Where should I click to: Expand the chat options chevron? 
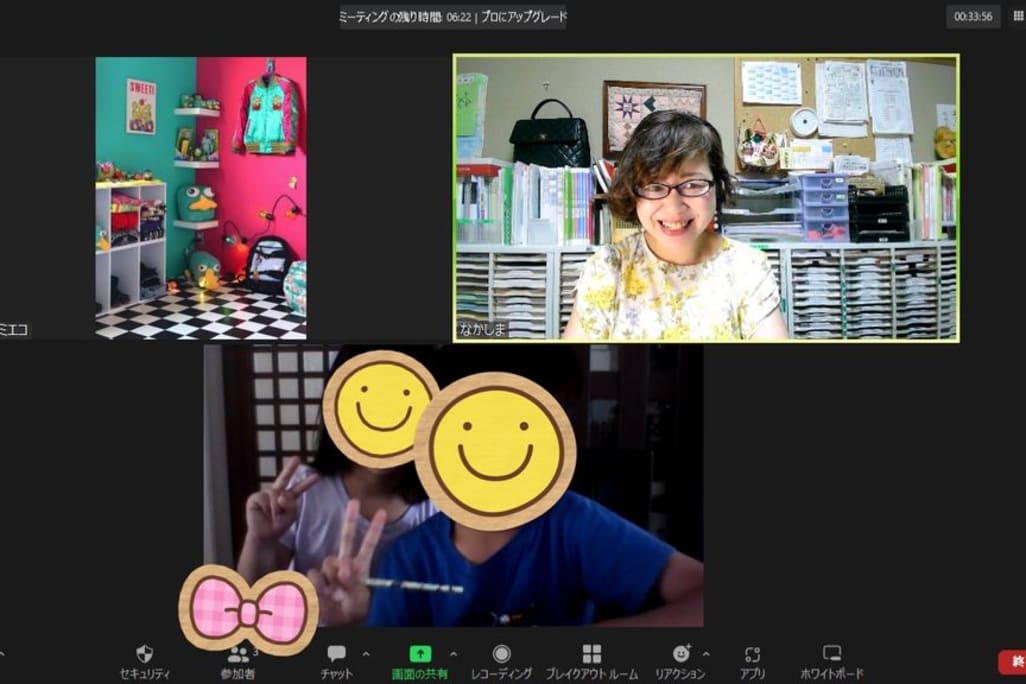pyautogui.click(x=365, y=654)
